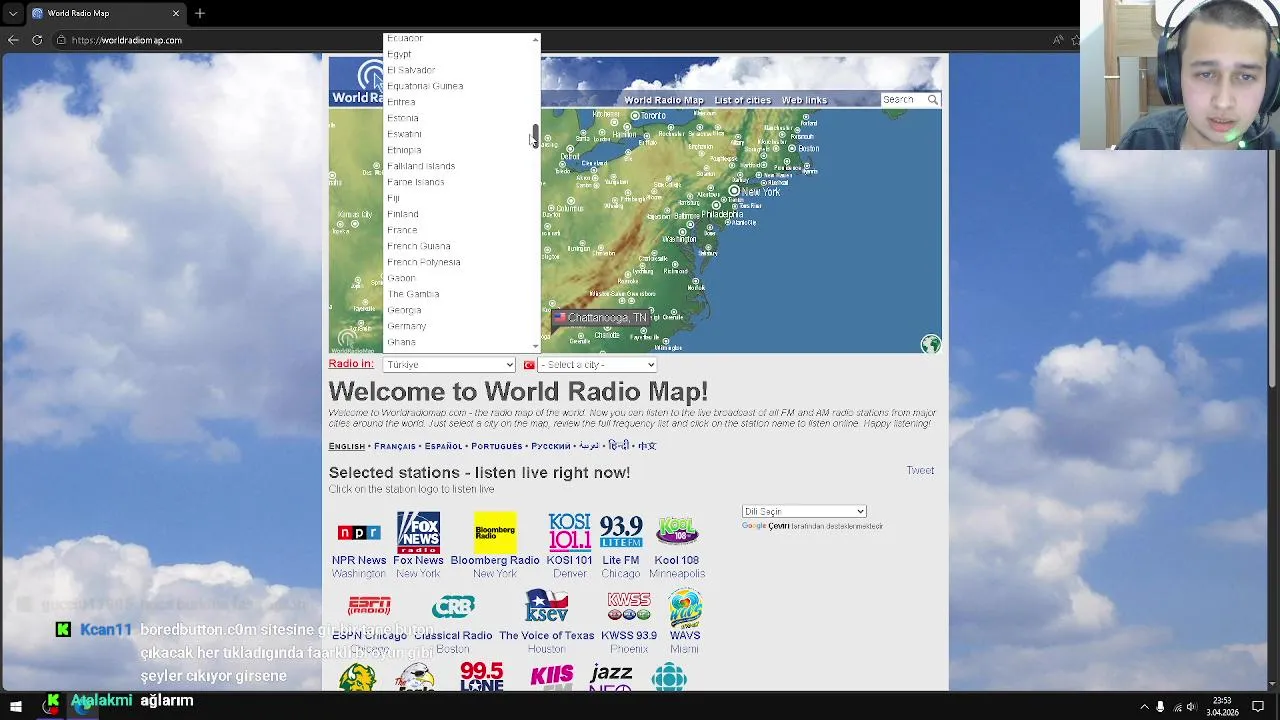Open the Kool 108 text link

[677, 560]
